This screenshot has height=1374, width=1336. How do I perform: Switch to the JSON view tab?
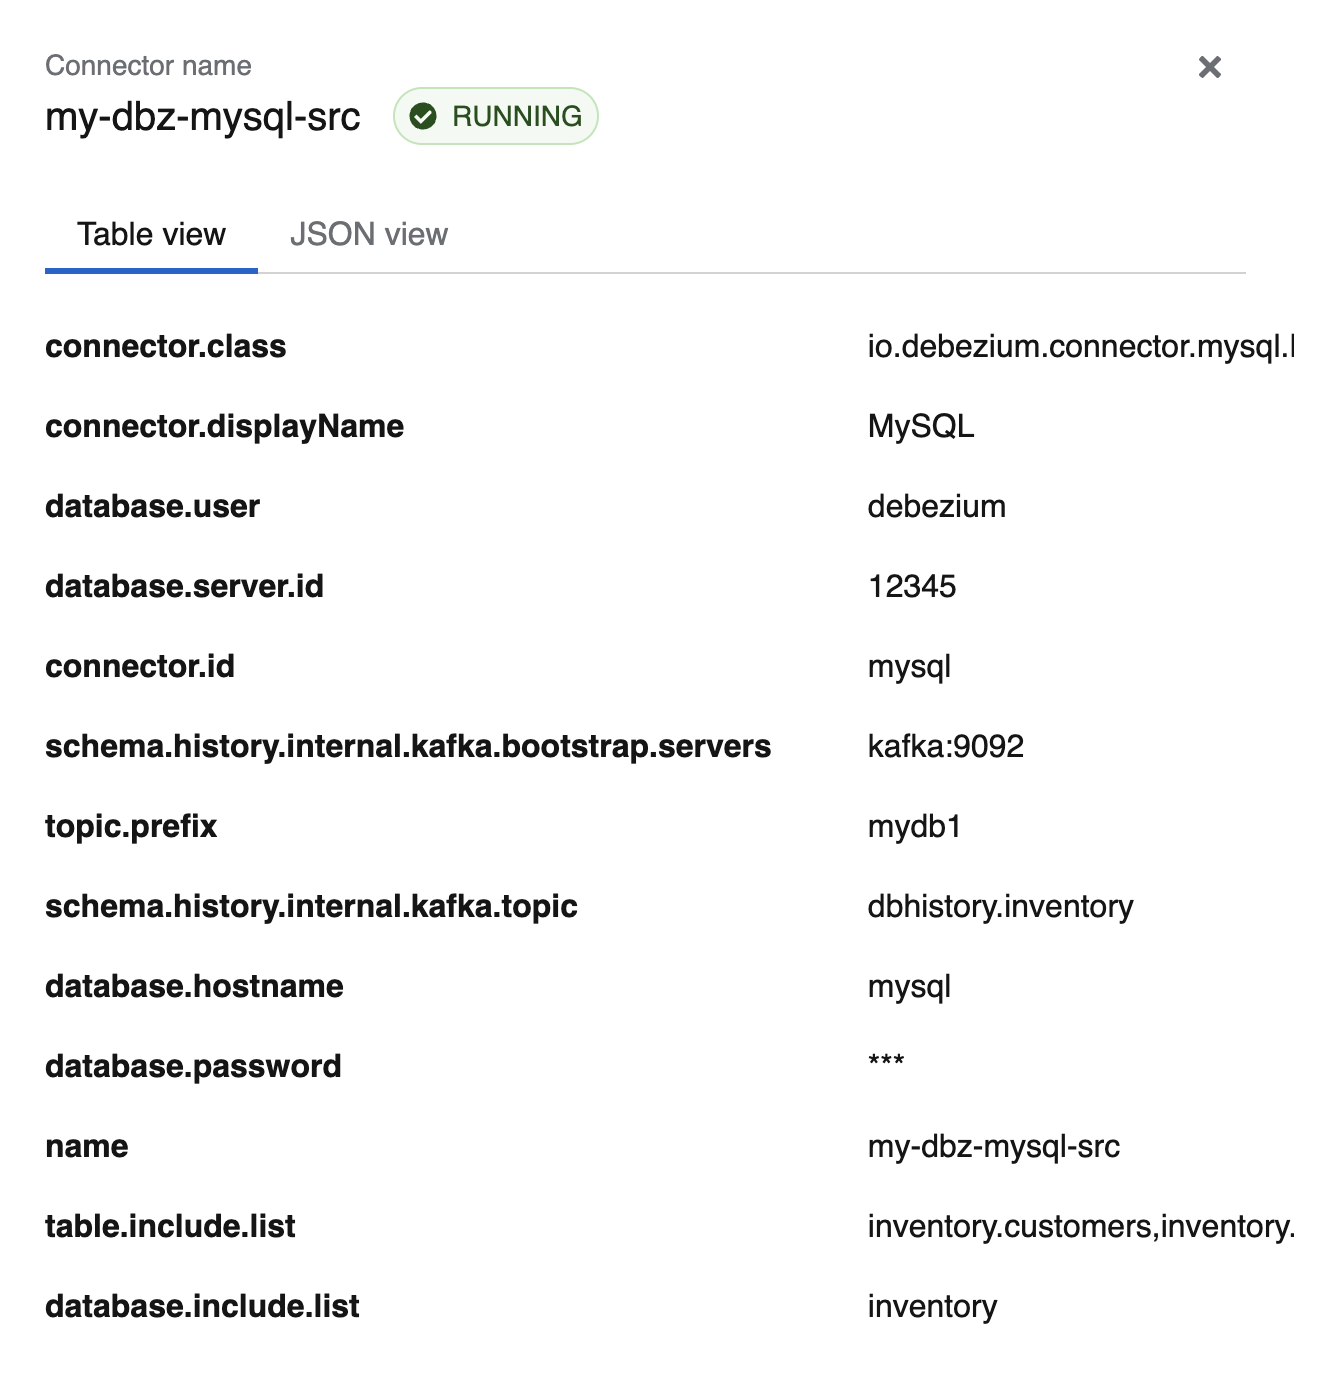point(368,235)
